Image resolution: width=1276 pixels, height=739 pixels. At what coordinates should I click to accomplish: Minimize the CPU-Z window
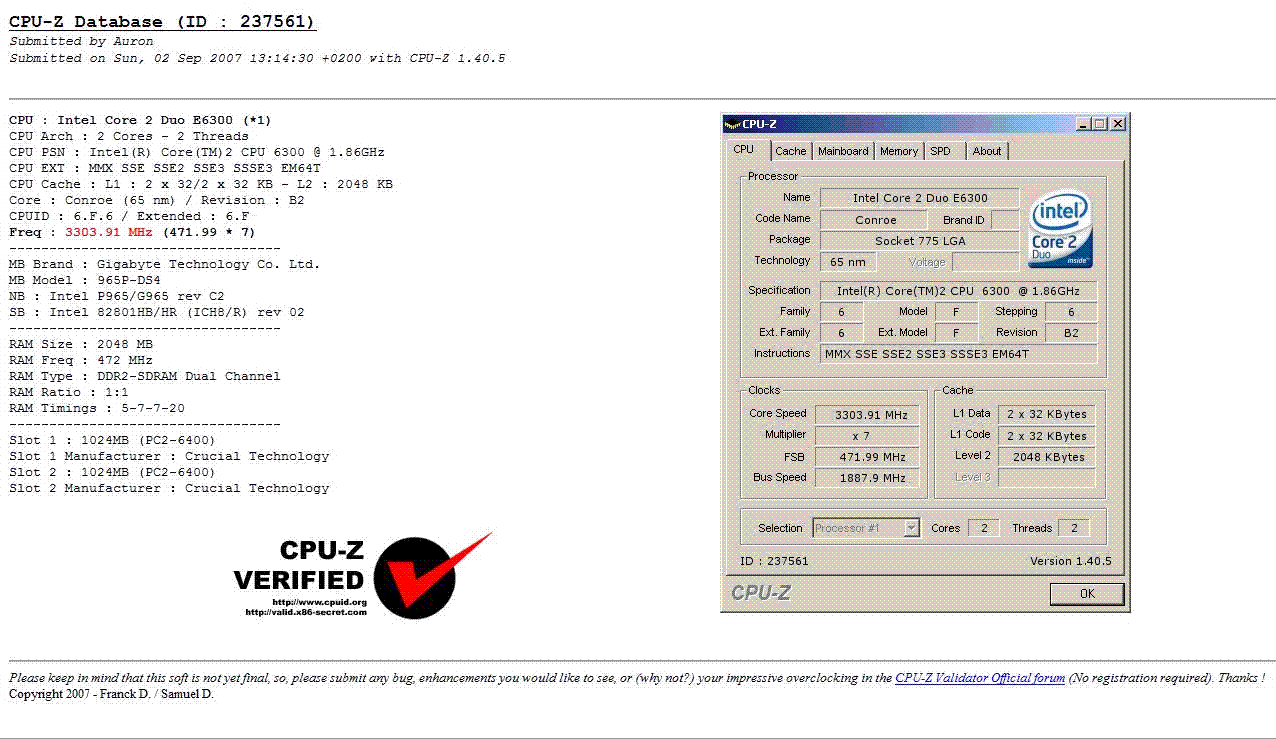(1083, 124)
